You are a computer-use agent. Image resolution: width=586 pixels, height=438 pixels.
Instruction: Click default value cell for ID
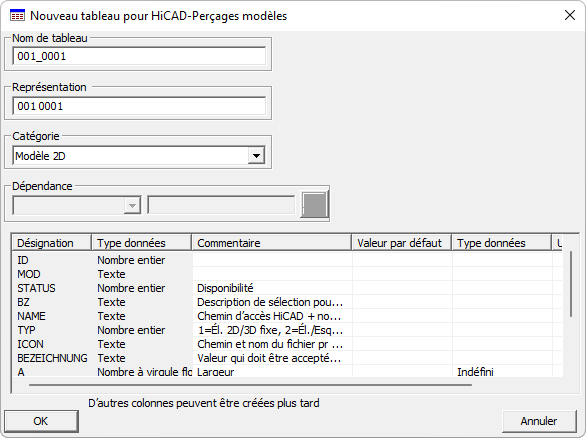402,260
